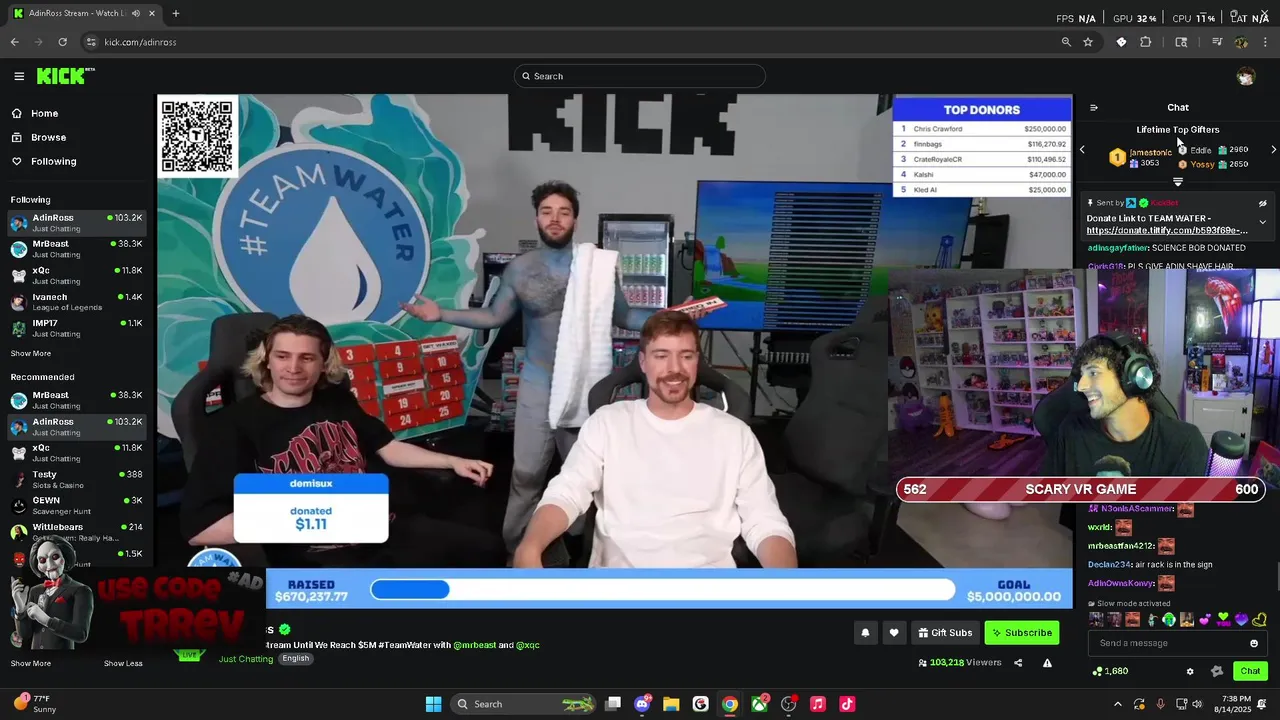
Task: Open chat settings gear icon
Action: pyautogui.click(x=1189, y=671)
